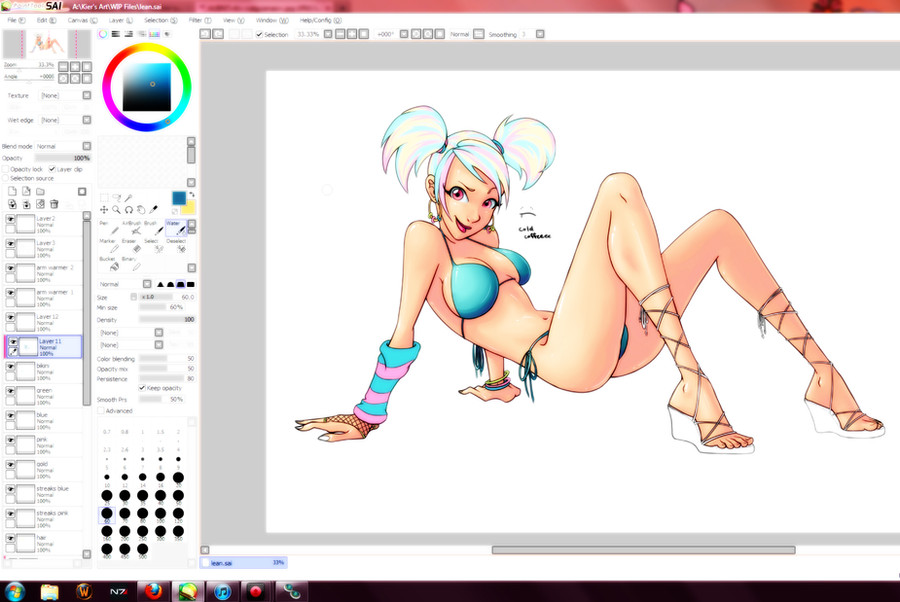Create a new layer folder
The width and height of the screenshot is (900, 602).
pos(40,191)
